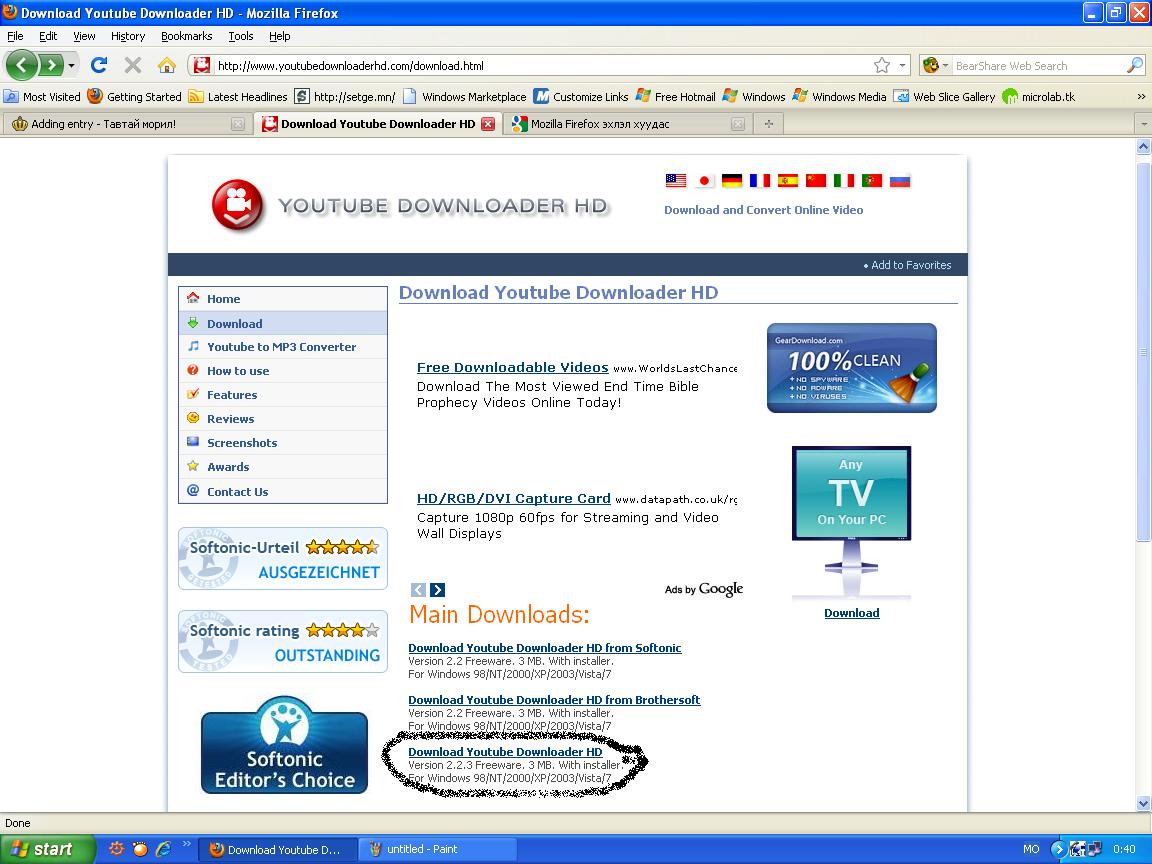This screenshot has width=1152, height=864.
Task: Open the back/forward history dropdown arrow
Action: [71, 65]
